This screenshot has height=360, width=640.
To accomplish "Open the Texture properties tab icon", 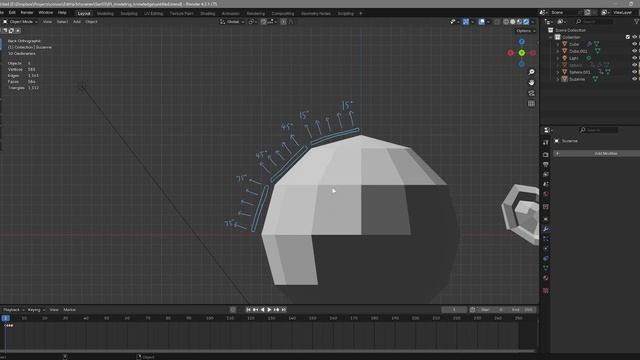I will pos(546,291).
